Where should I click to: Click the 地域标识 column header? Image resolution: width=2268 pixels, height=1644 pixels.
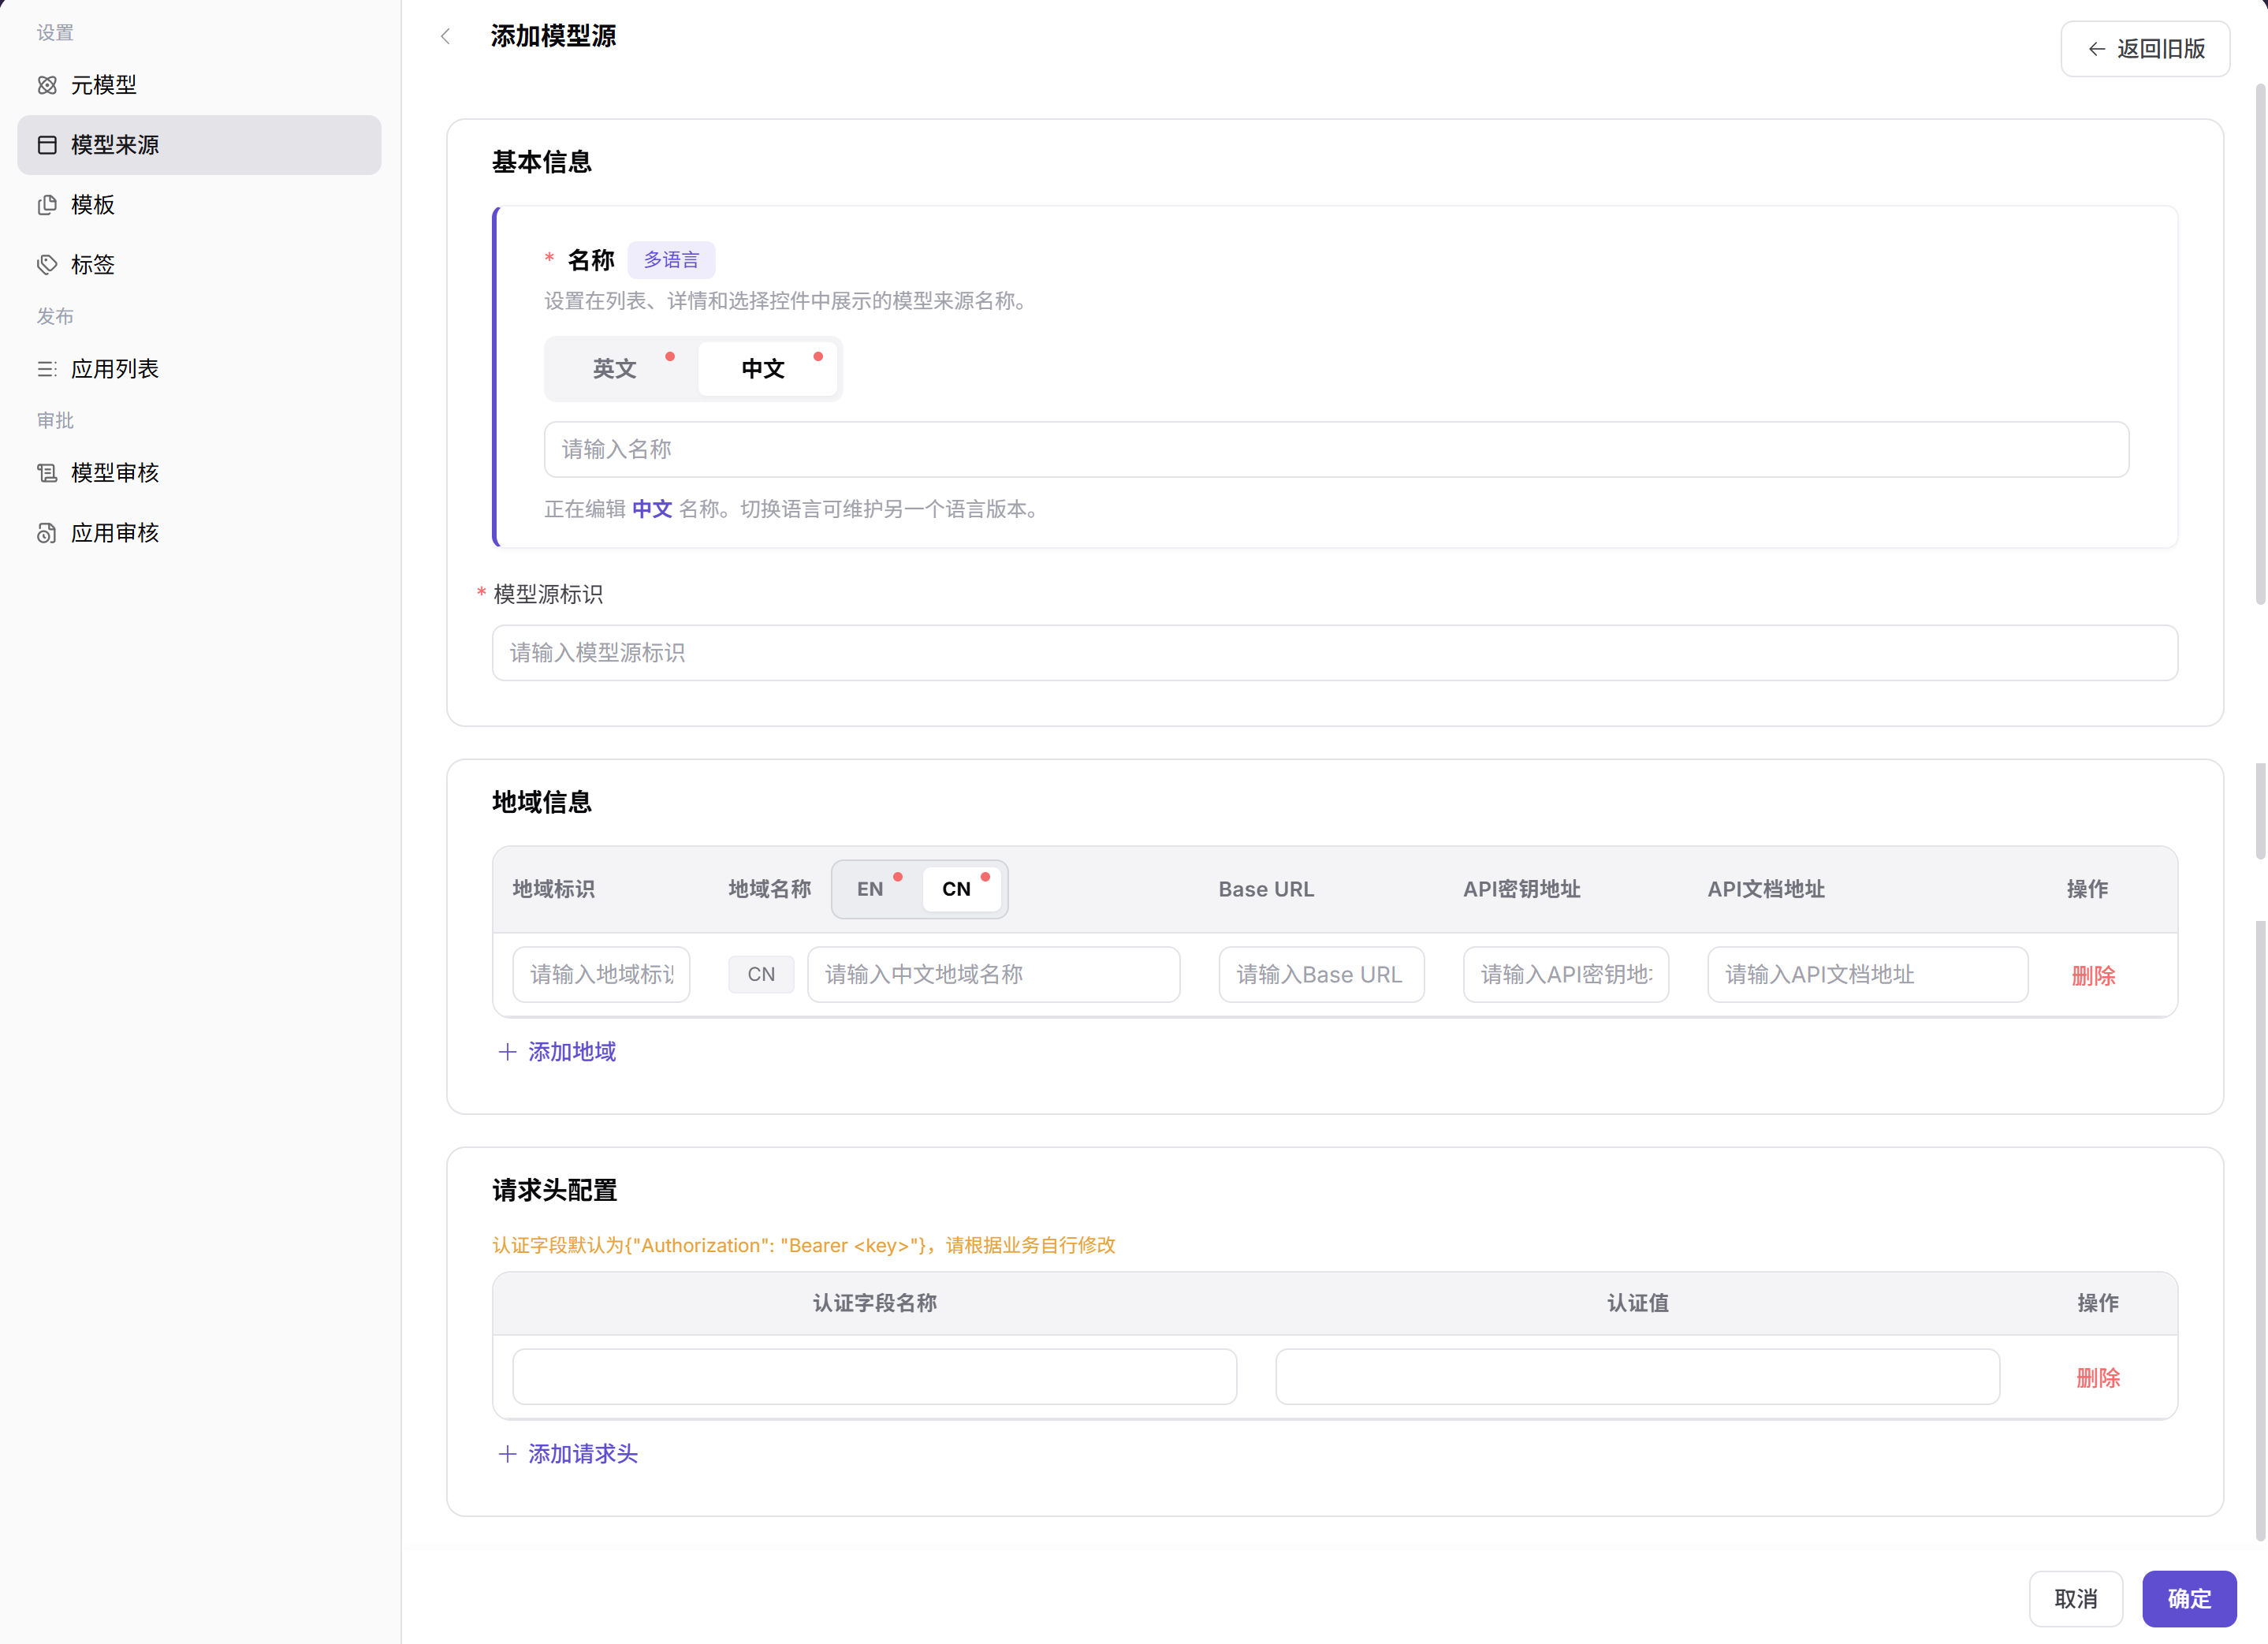pos(554,890)
